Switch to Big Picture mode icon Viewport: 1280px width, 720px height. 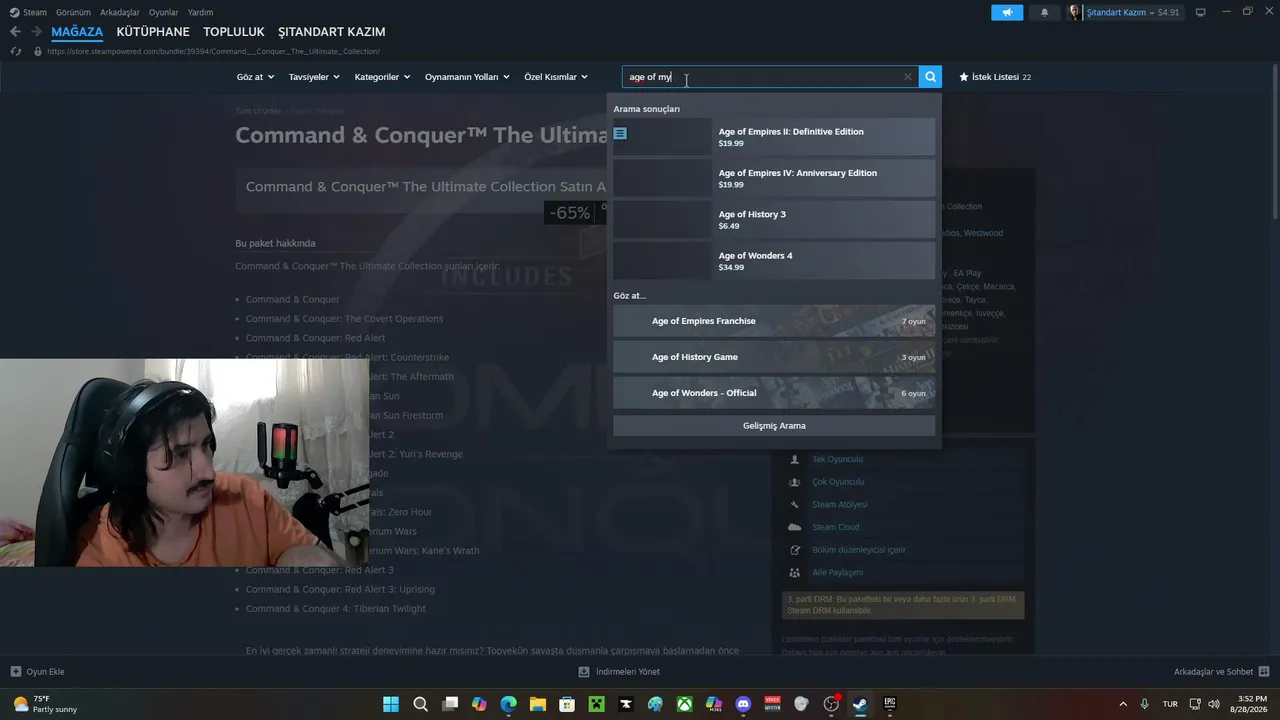click(1201, 12)
